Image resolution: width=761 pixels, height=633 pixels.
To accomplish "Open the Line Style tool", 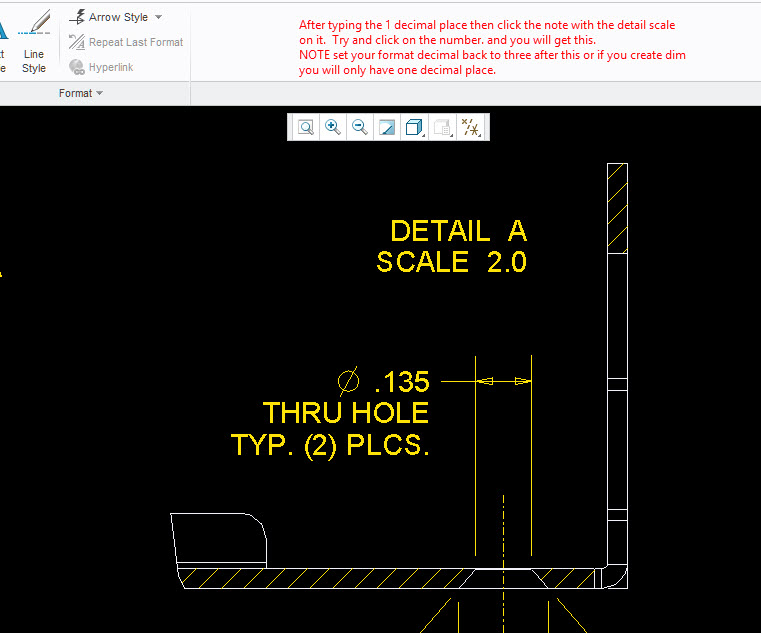I will [x=34, y=42].
